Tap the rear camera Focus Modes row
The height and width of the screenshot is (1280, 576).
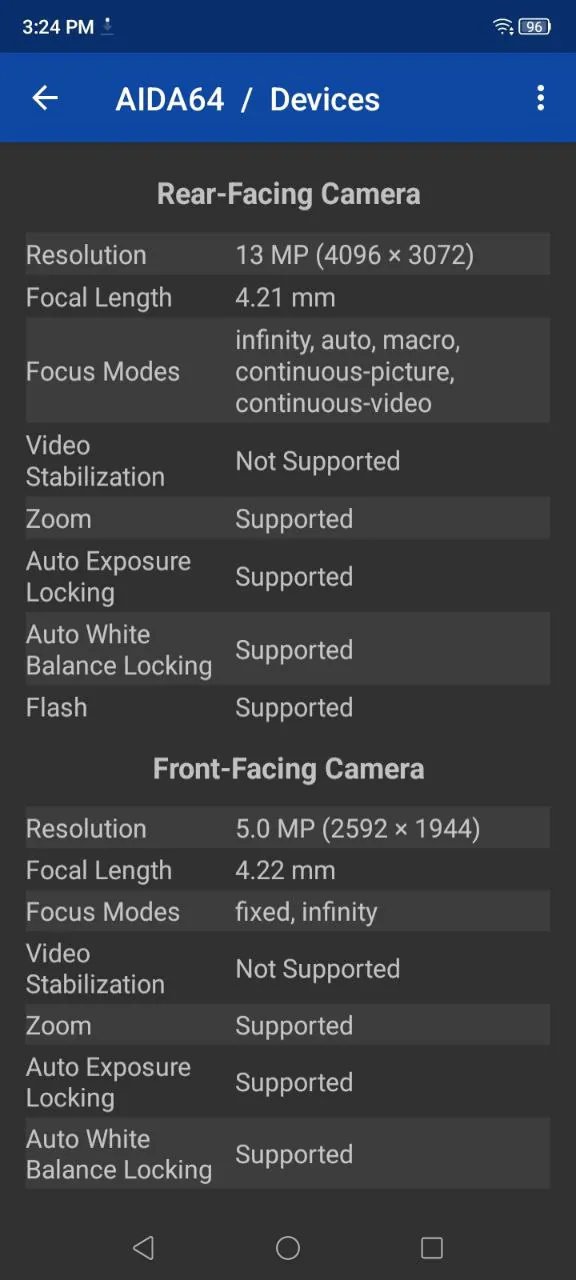(x=288, y=371)
